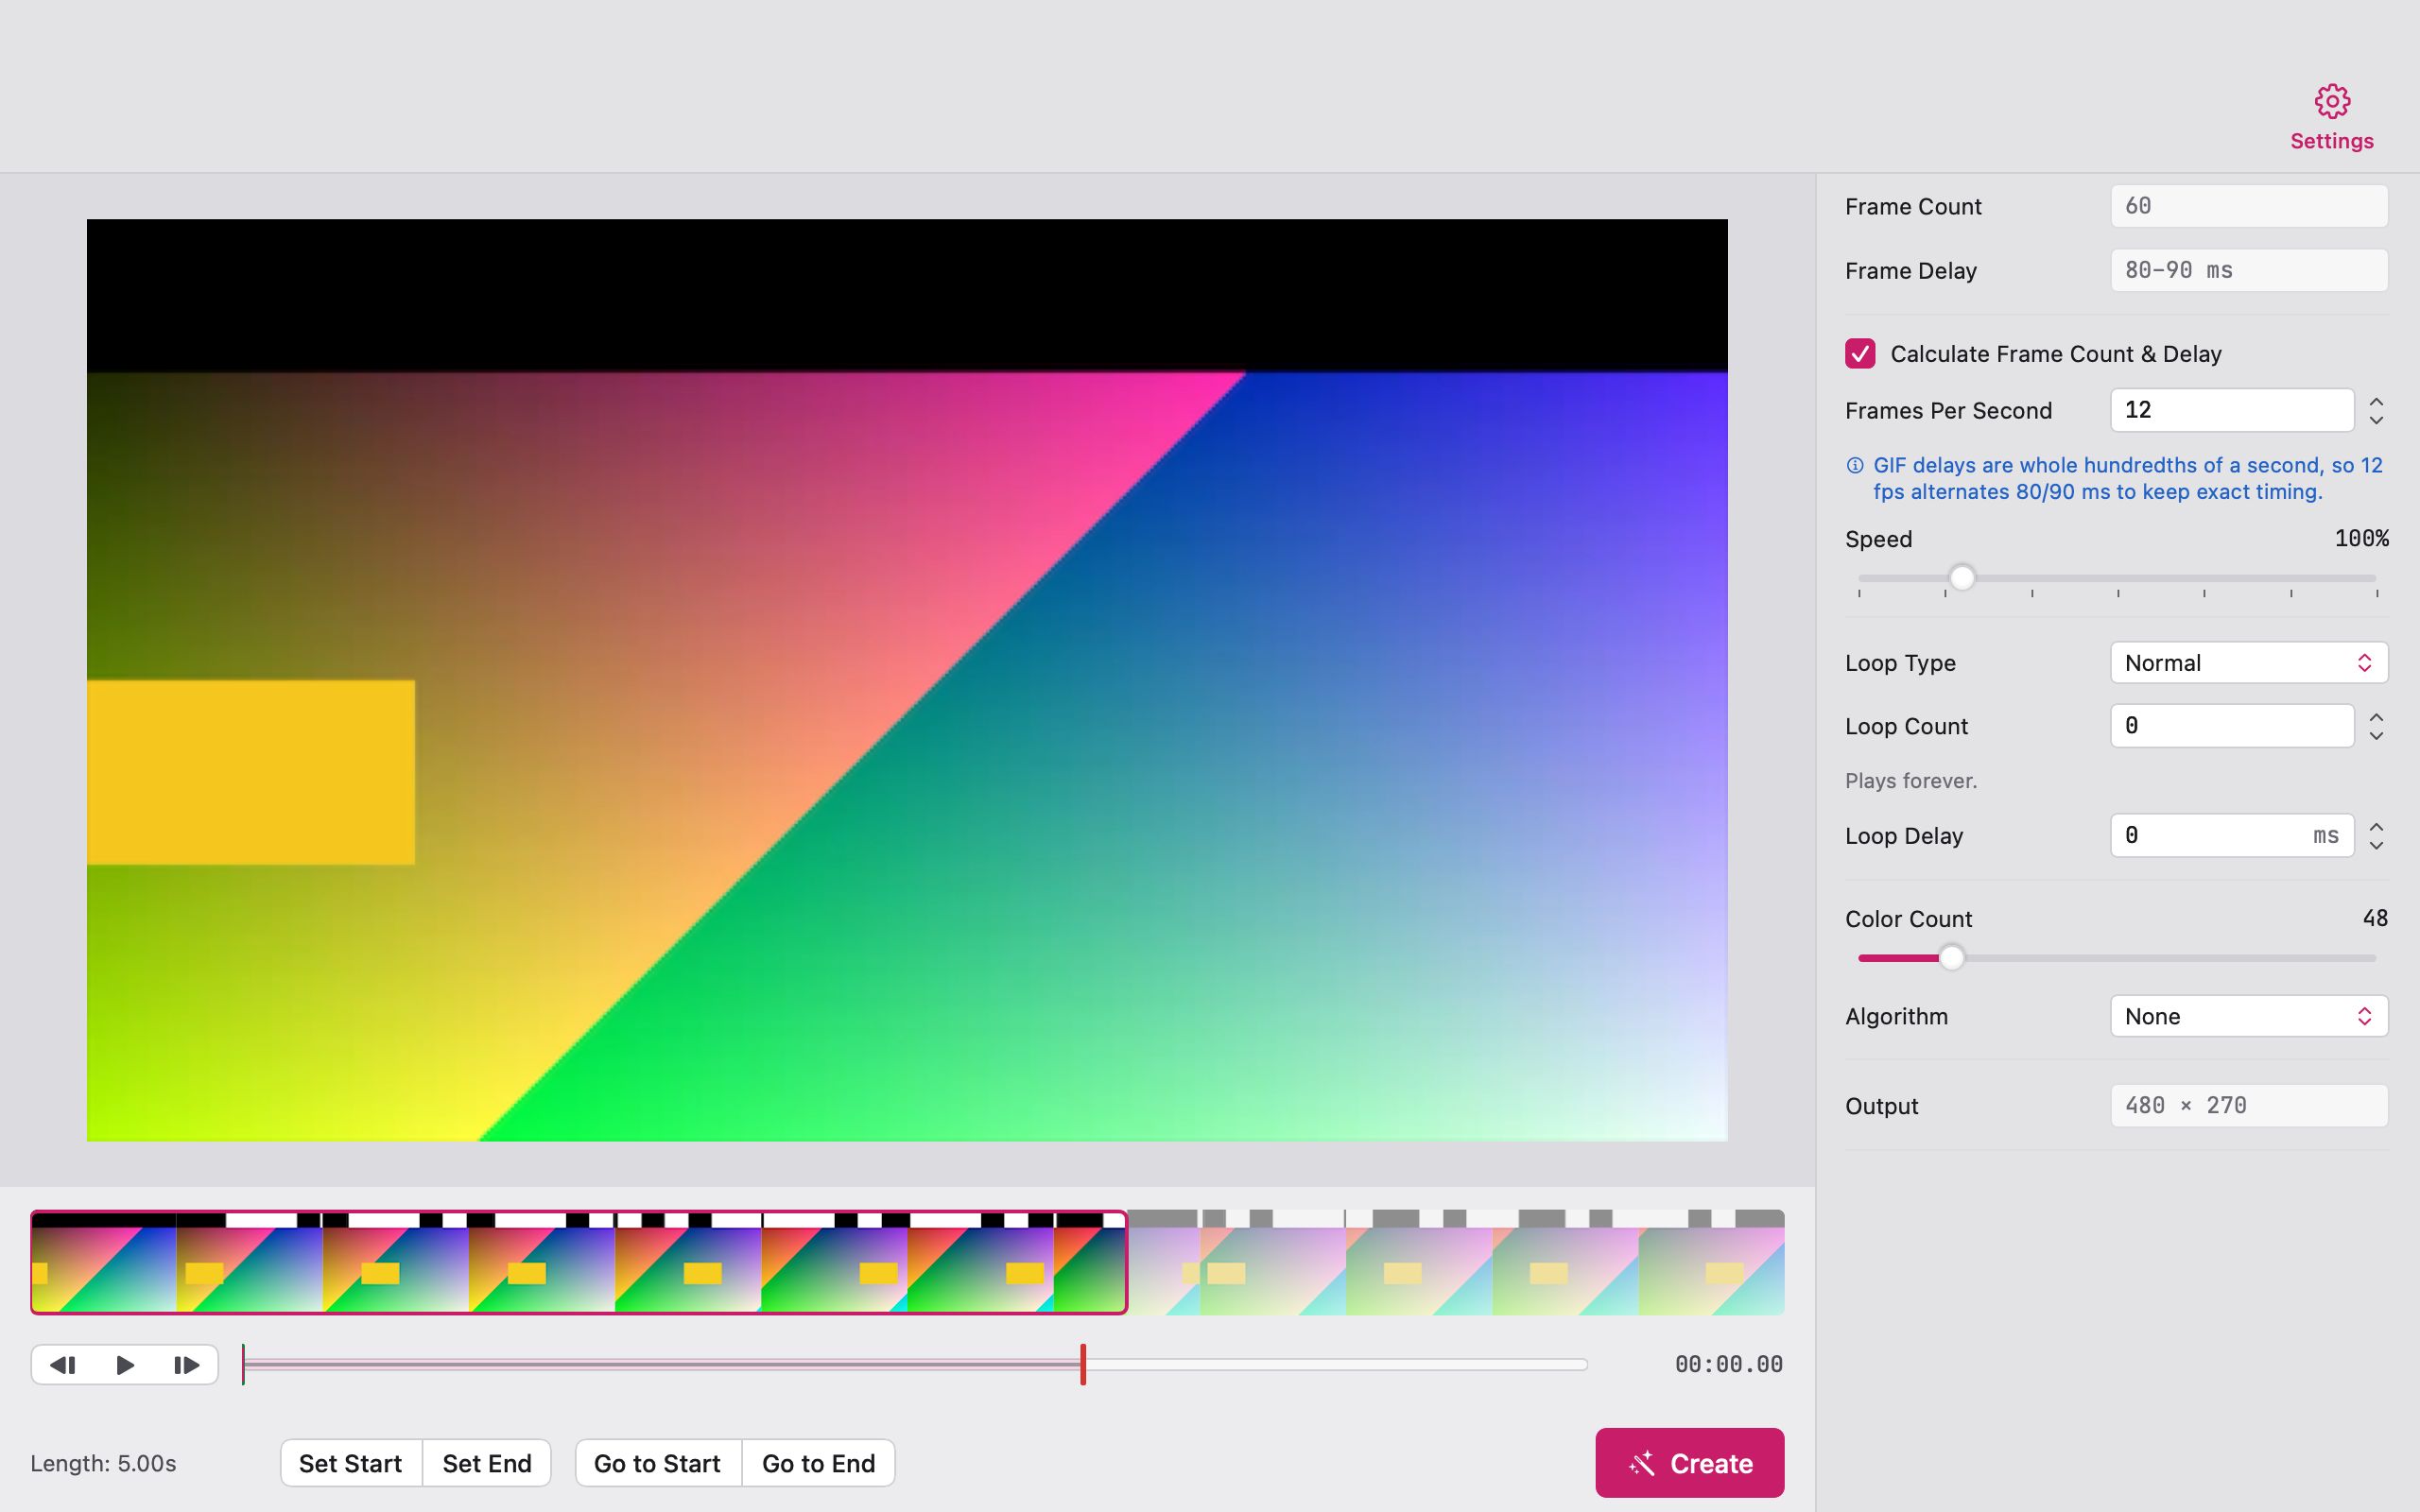The height and width of the screenshot is (1512, 2420).
Task: Click the last dimmed thumbnail in filmstrip
Action: (1711, 1263)
